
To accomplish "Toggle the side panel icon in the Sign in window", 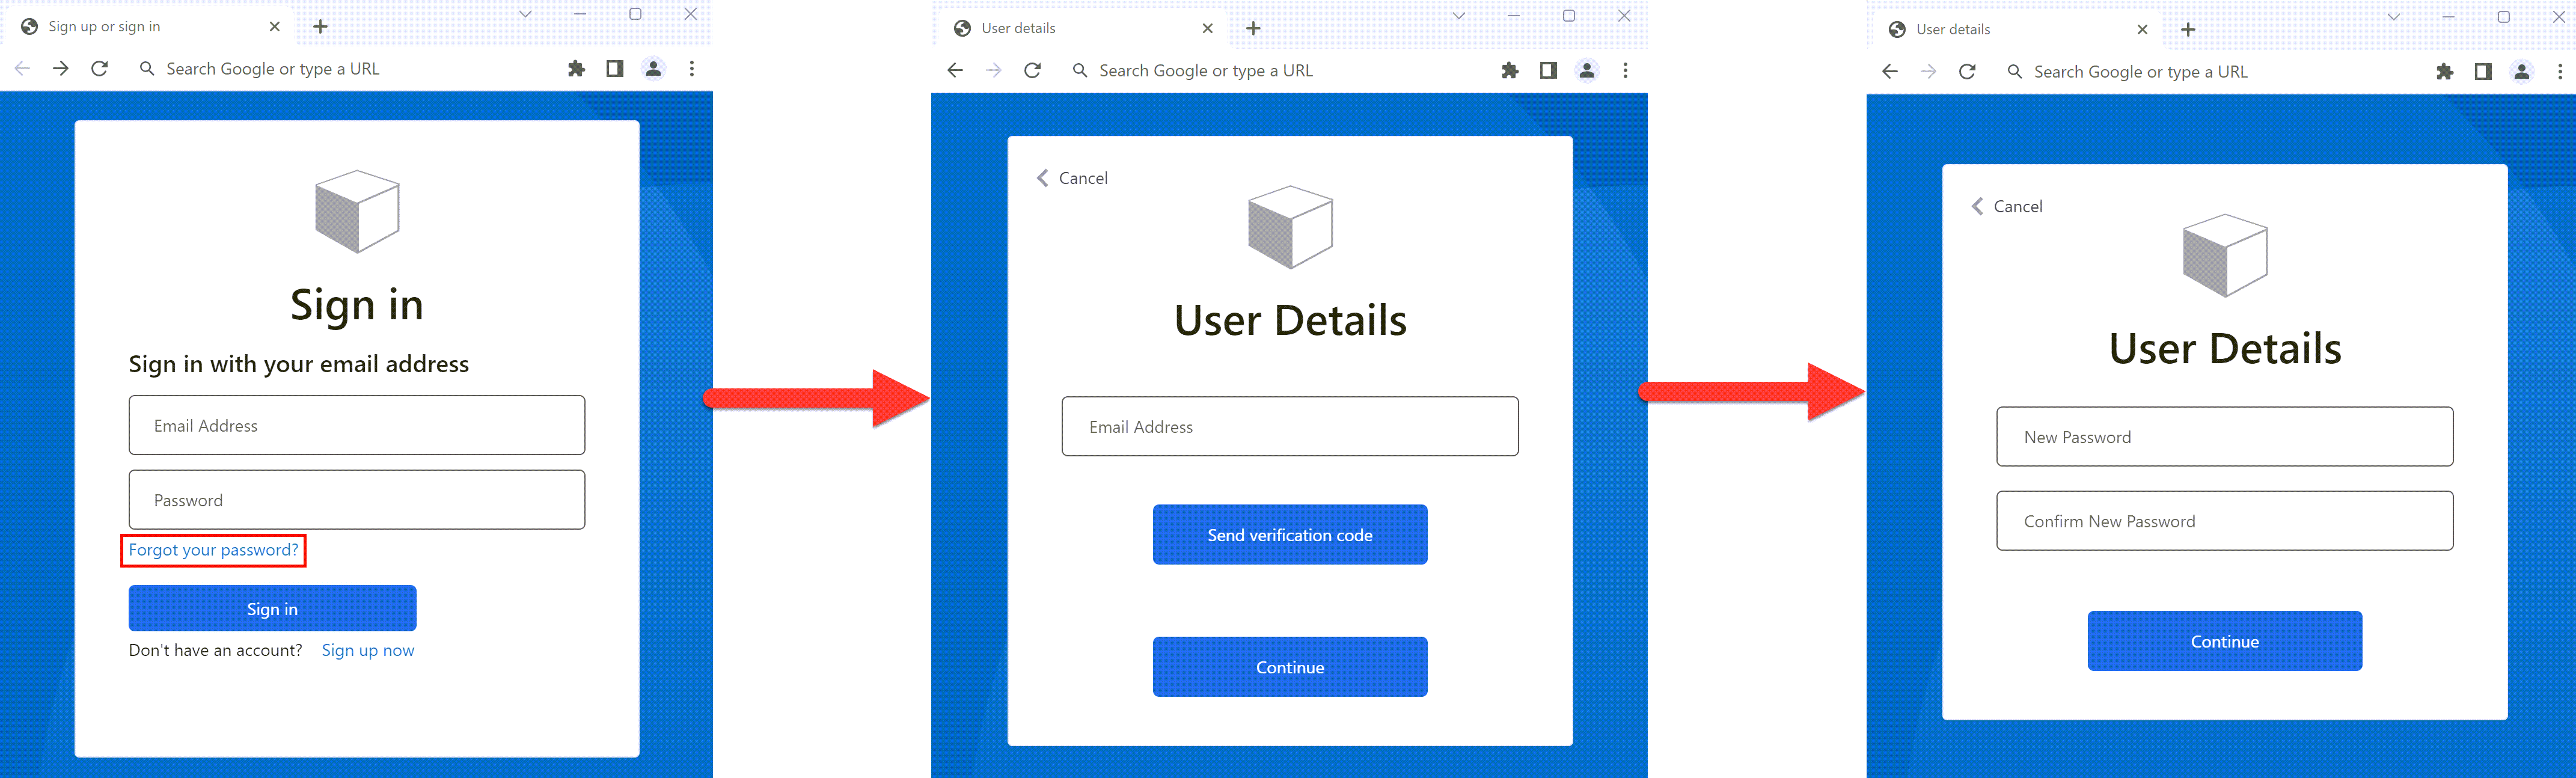I will point(615,69).
